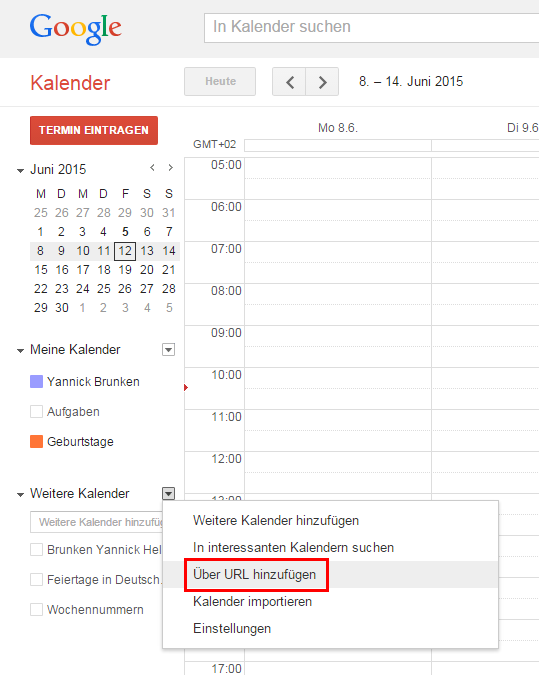Open Weitere Kalender options dropdown

click(x=168, y=493)
